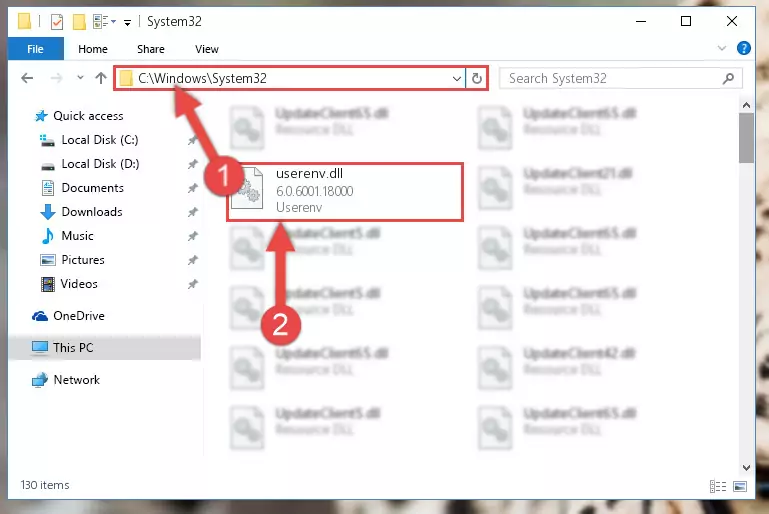Image resolution: width=769 pixels, height=514 pixels.
Task: Click the pin icon next to Downloads
Action: (x=193, y=212)
